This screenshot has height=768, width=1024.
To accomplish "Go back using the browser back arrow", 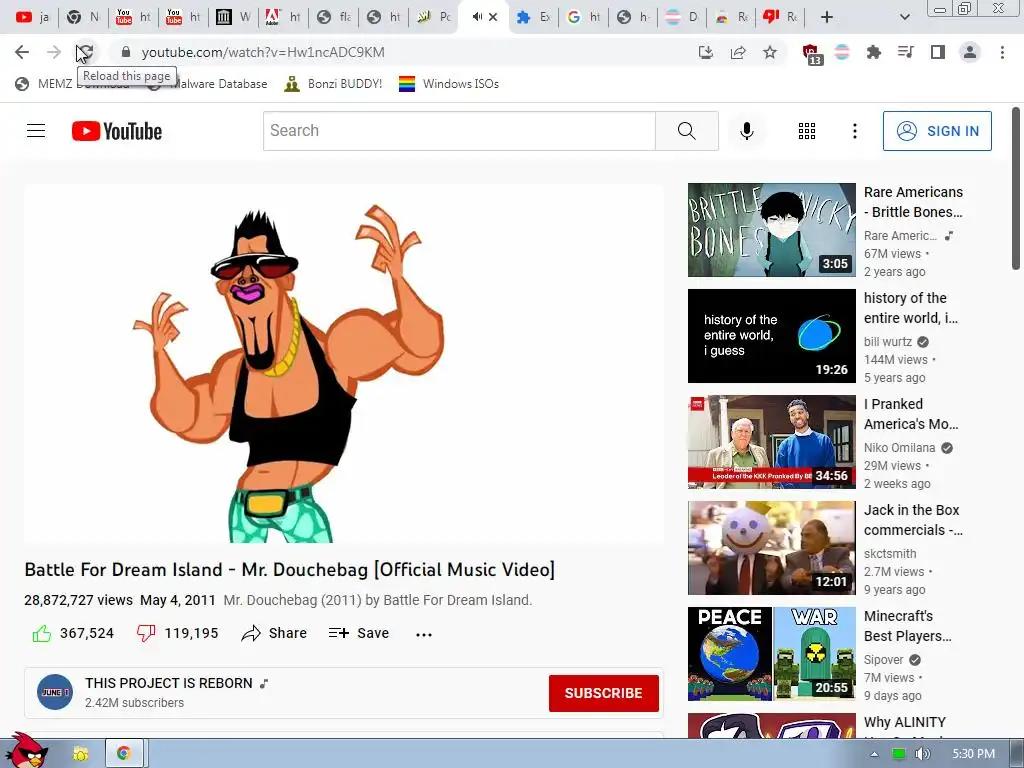I will point(22,52).
